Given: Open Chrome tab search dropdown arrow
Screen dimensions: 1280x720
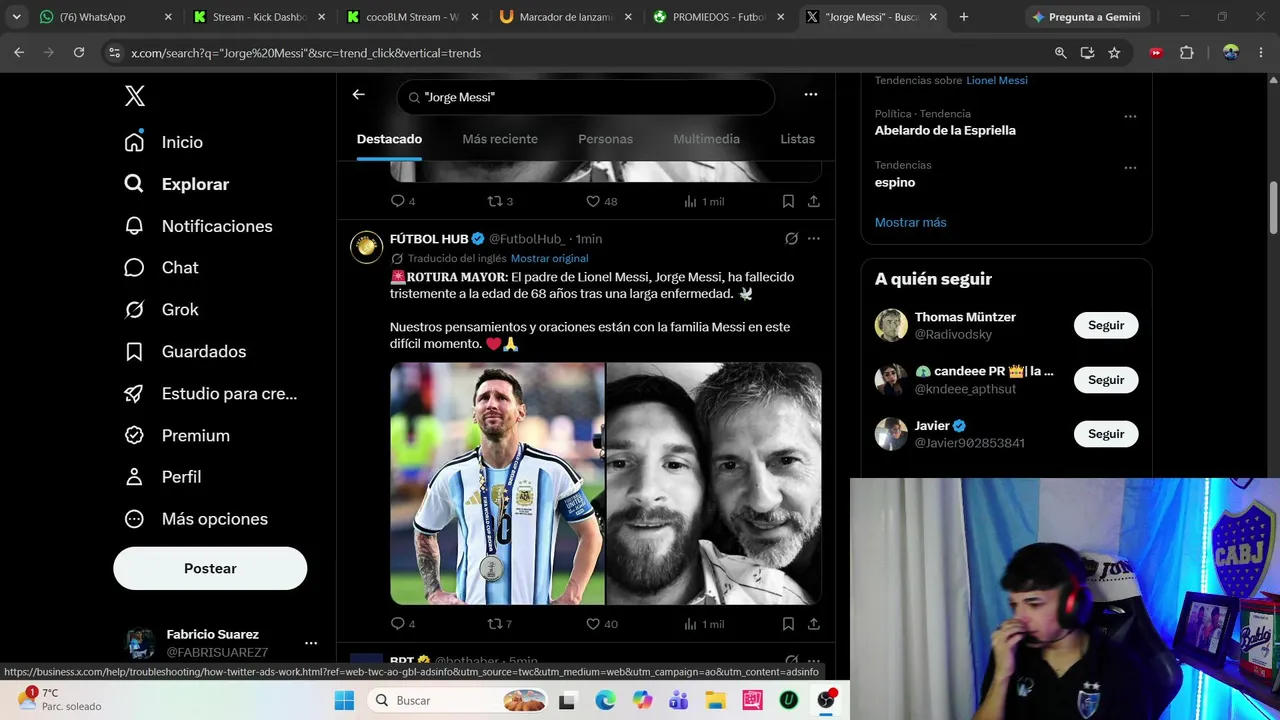Looking at the screenshot, I should 17,17.
